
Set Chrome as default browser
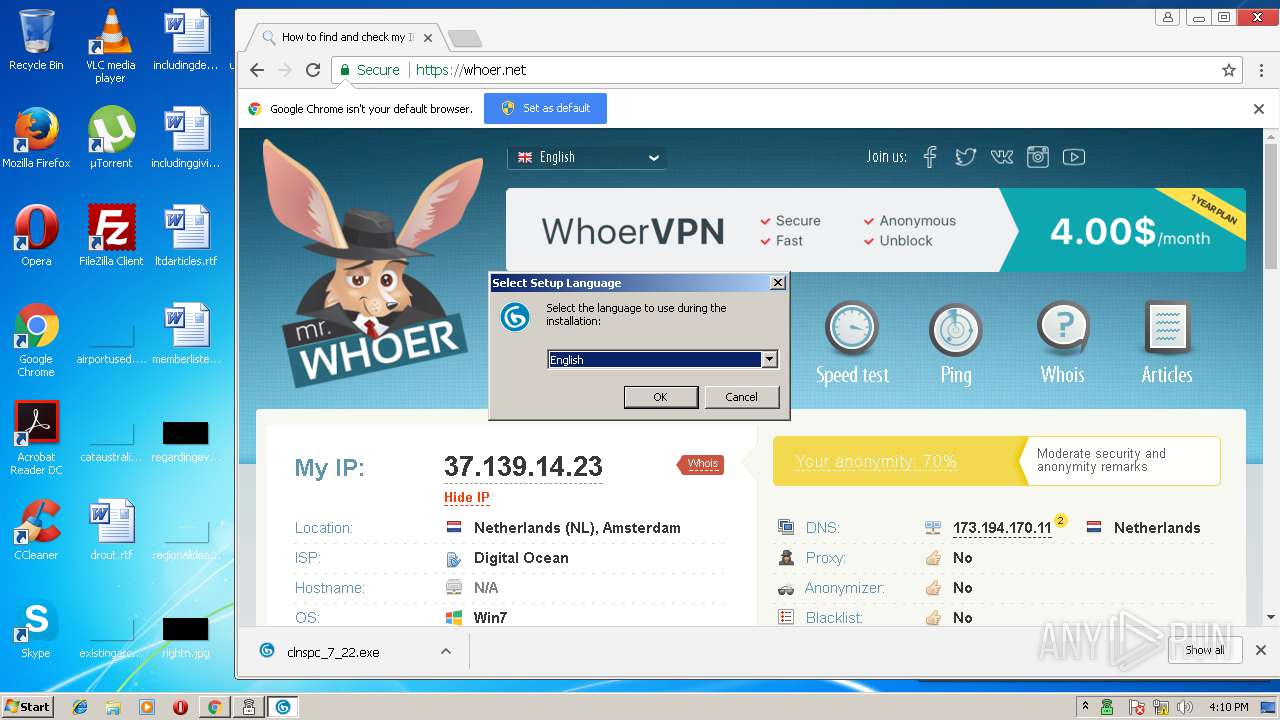pos(545,108)
